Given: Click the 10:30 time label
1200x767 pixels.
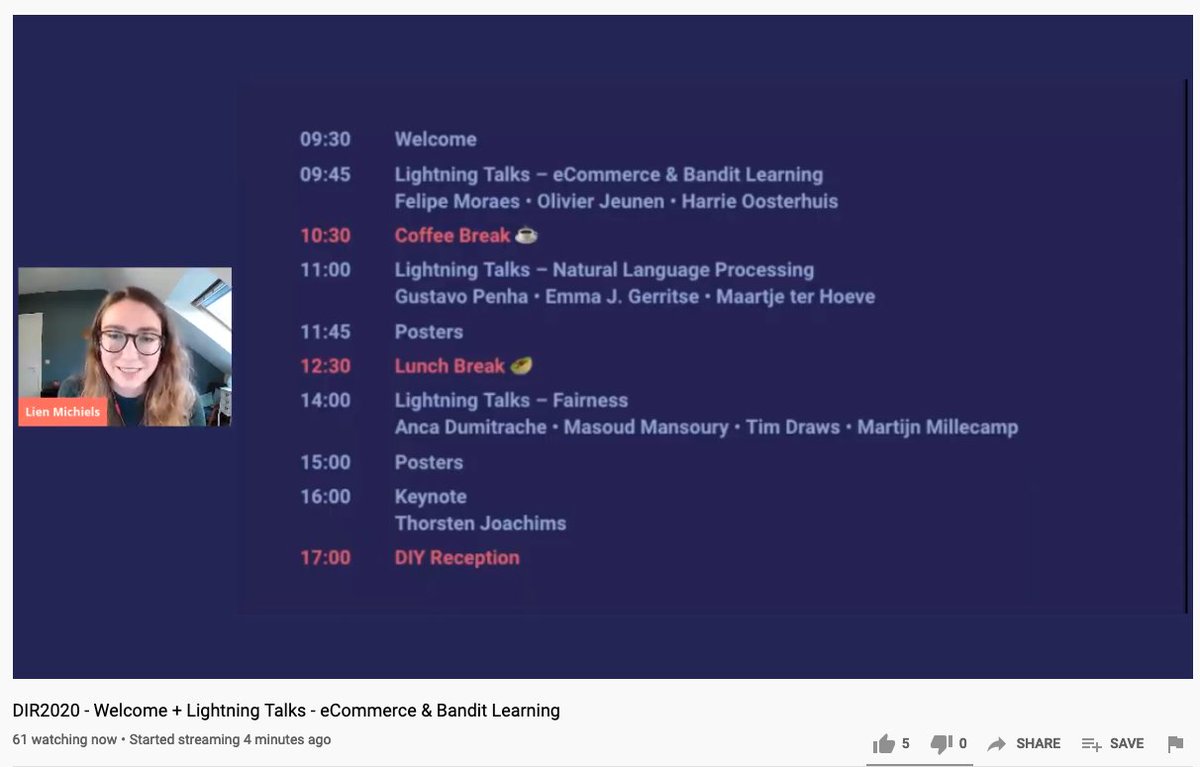Looking at the screenshot, I should [x=325, y=235].
